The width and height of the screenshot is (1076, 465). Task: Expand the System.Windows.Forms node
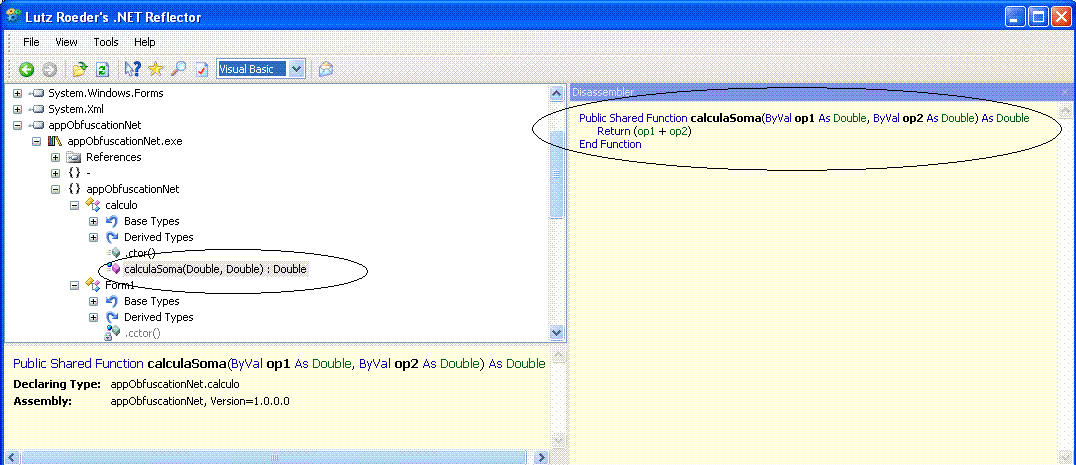18,93
